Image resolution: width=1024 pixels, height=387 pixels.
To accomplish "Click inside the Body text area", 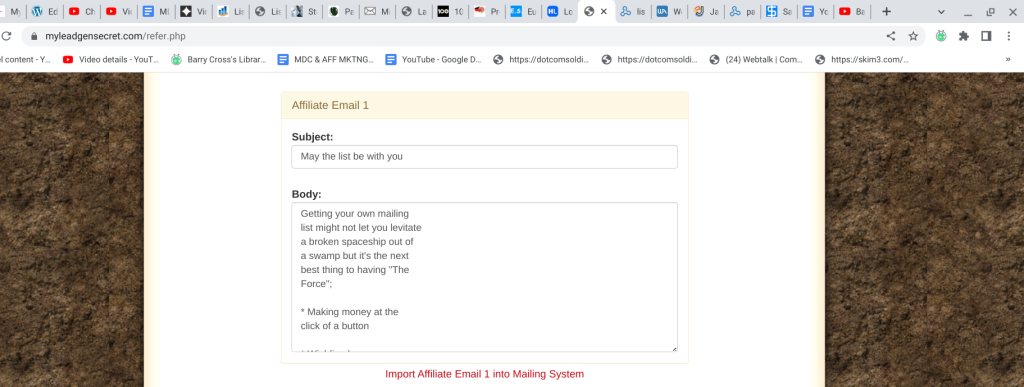I will pos(484,277).
